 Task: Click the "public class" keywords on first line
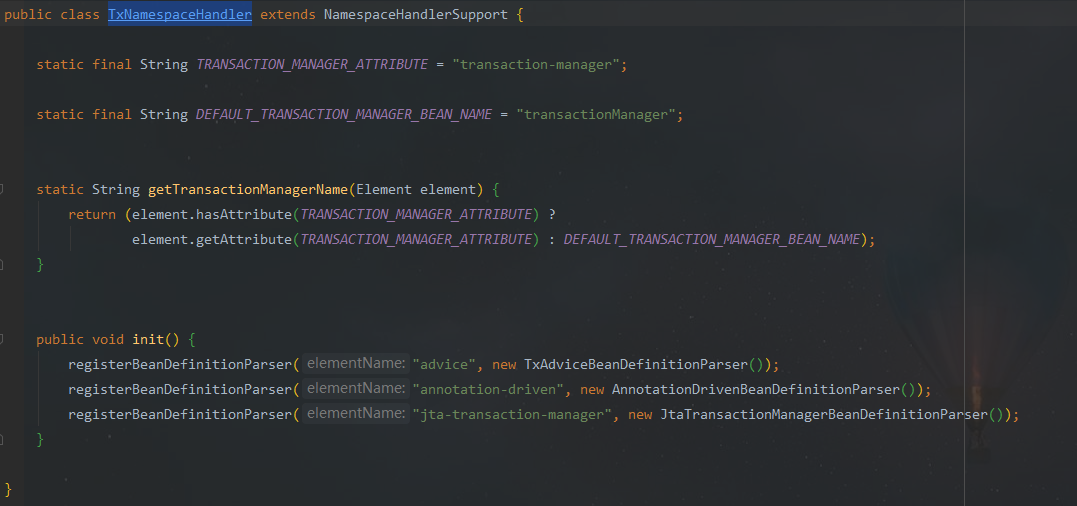point(52,14)
